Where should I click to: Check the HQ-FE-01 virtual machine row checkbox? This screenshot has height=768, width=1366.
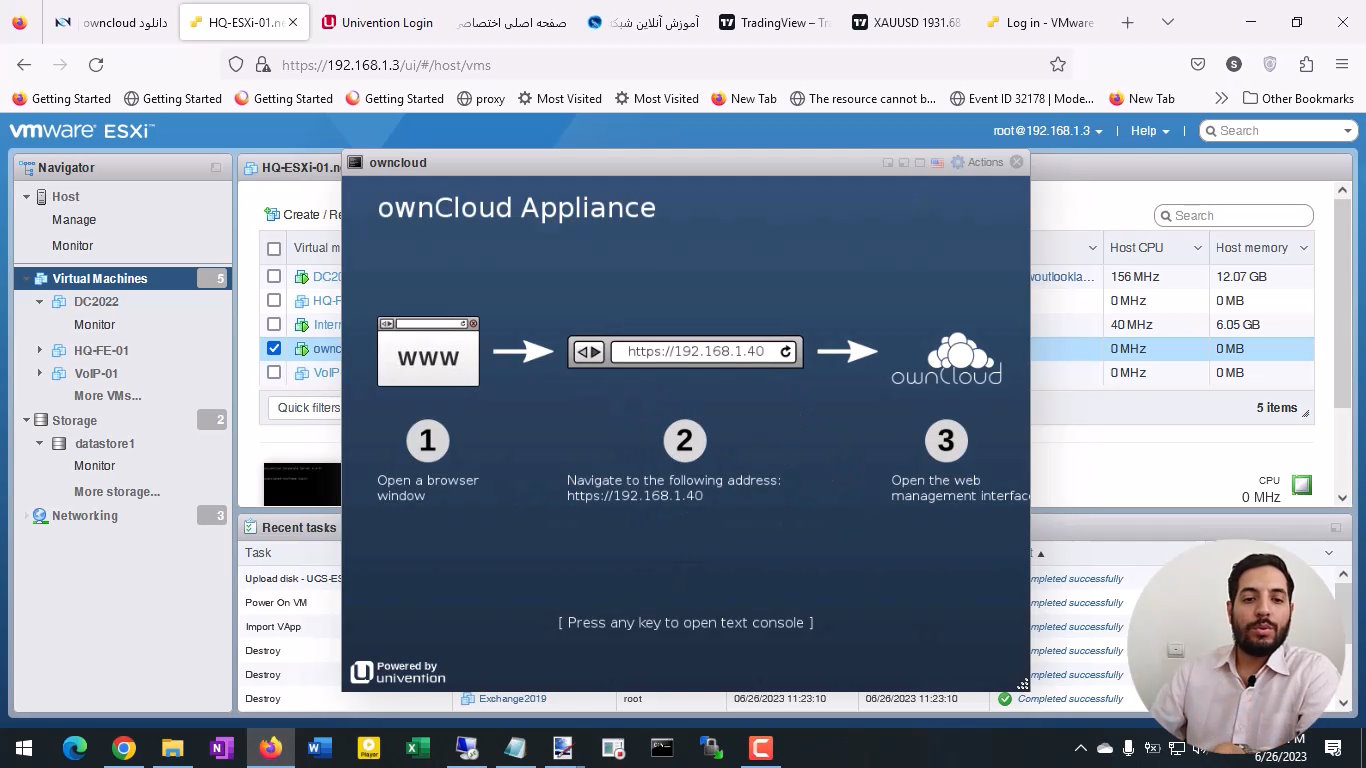point(274,300)
